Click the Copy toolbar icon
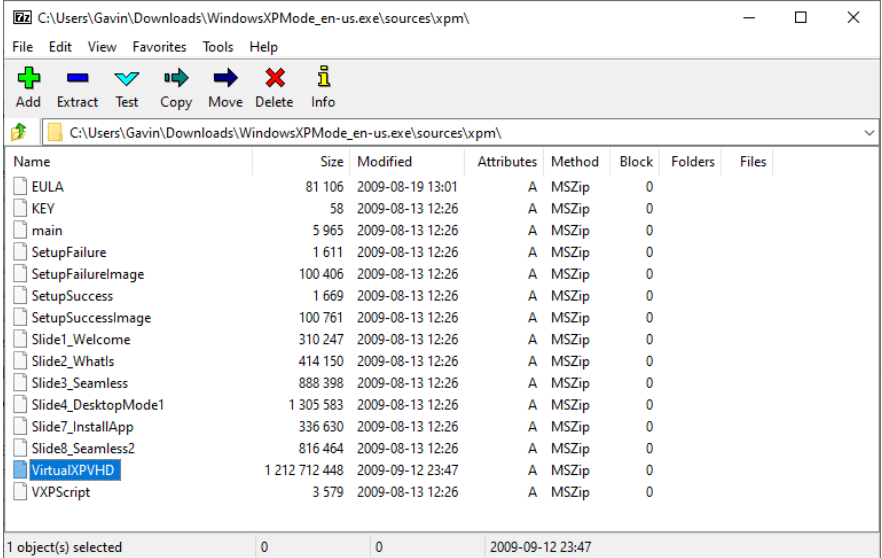 [x=176, y=78]
